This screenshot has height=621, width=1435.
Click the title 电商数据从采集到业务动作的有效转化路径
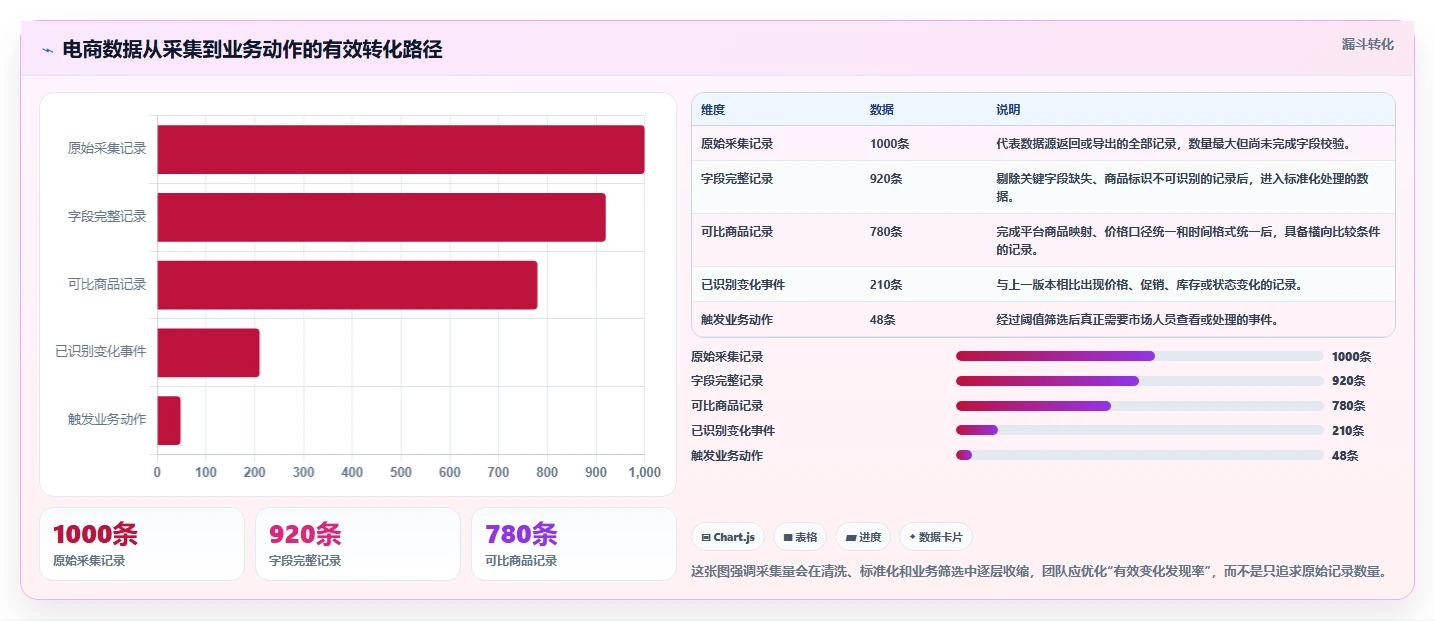[252, 50]
